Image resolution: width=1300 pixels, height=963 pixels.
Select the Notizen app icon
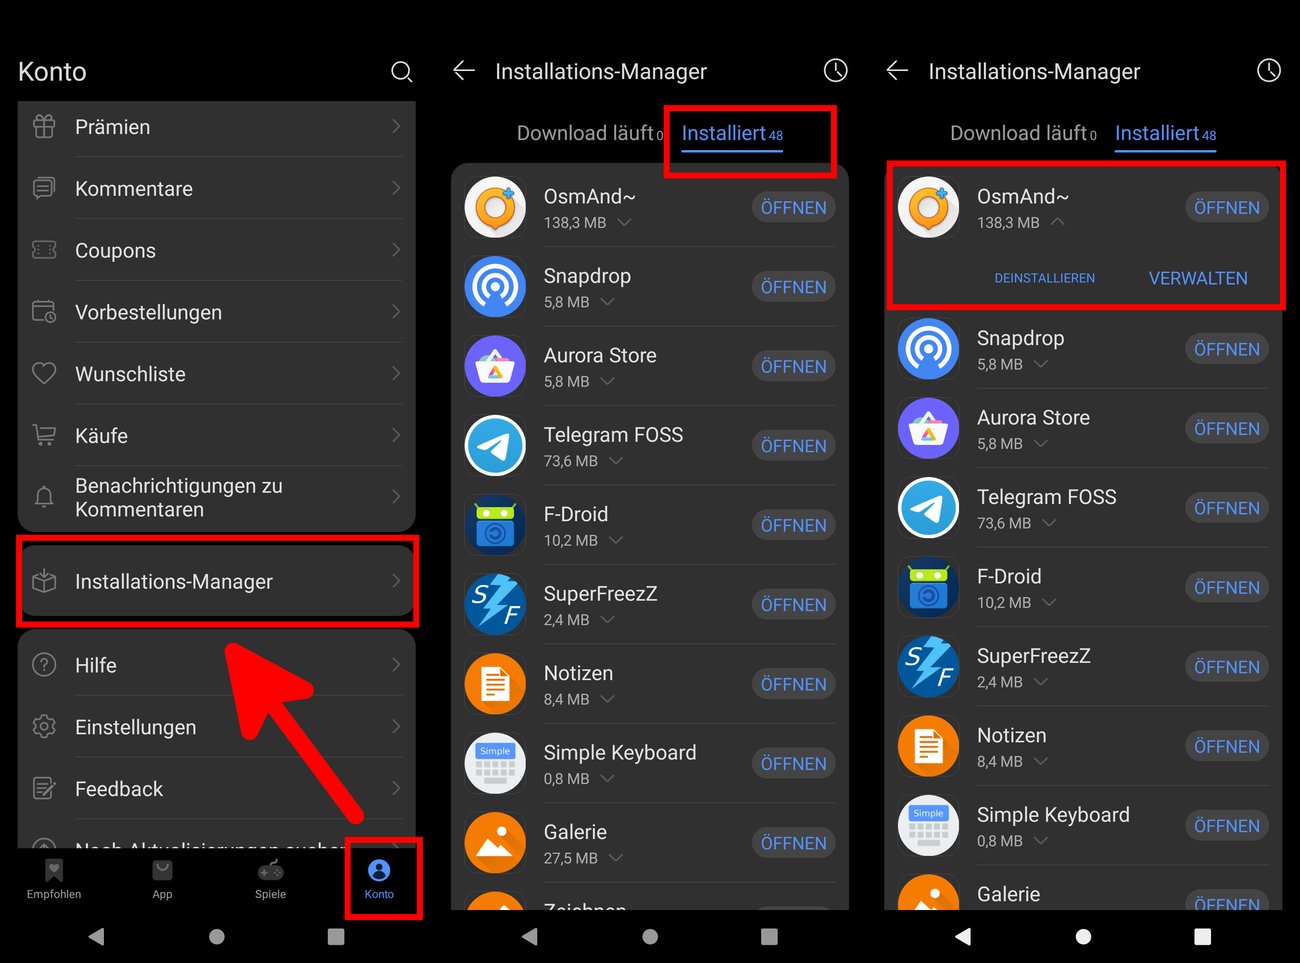pos(495,683)
